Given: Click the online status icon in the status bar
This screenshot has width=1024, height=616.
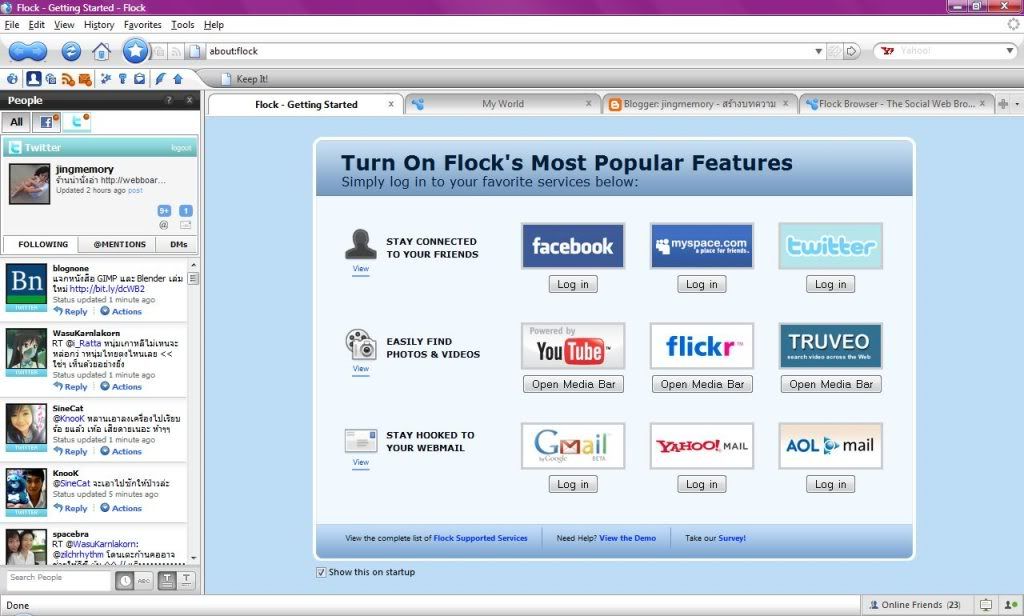Looking at the screenshot, I should [1010, 605].
